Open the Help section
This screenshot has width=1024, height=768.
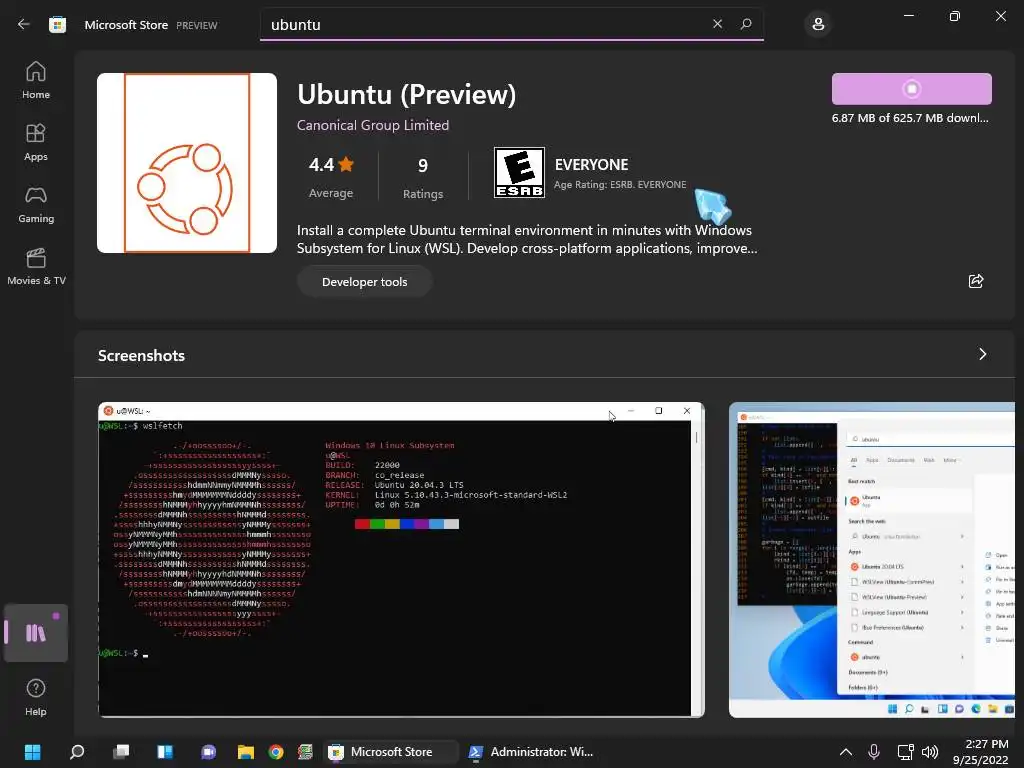tap(36, 697)
